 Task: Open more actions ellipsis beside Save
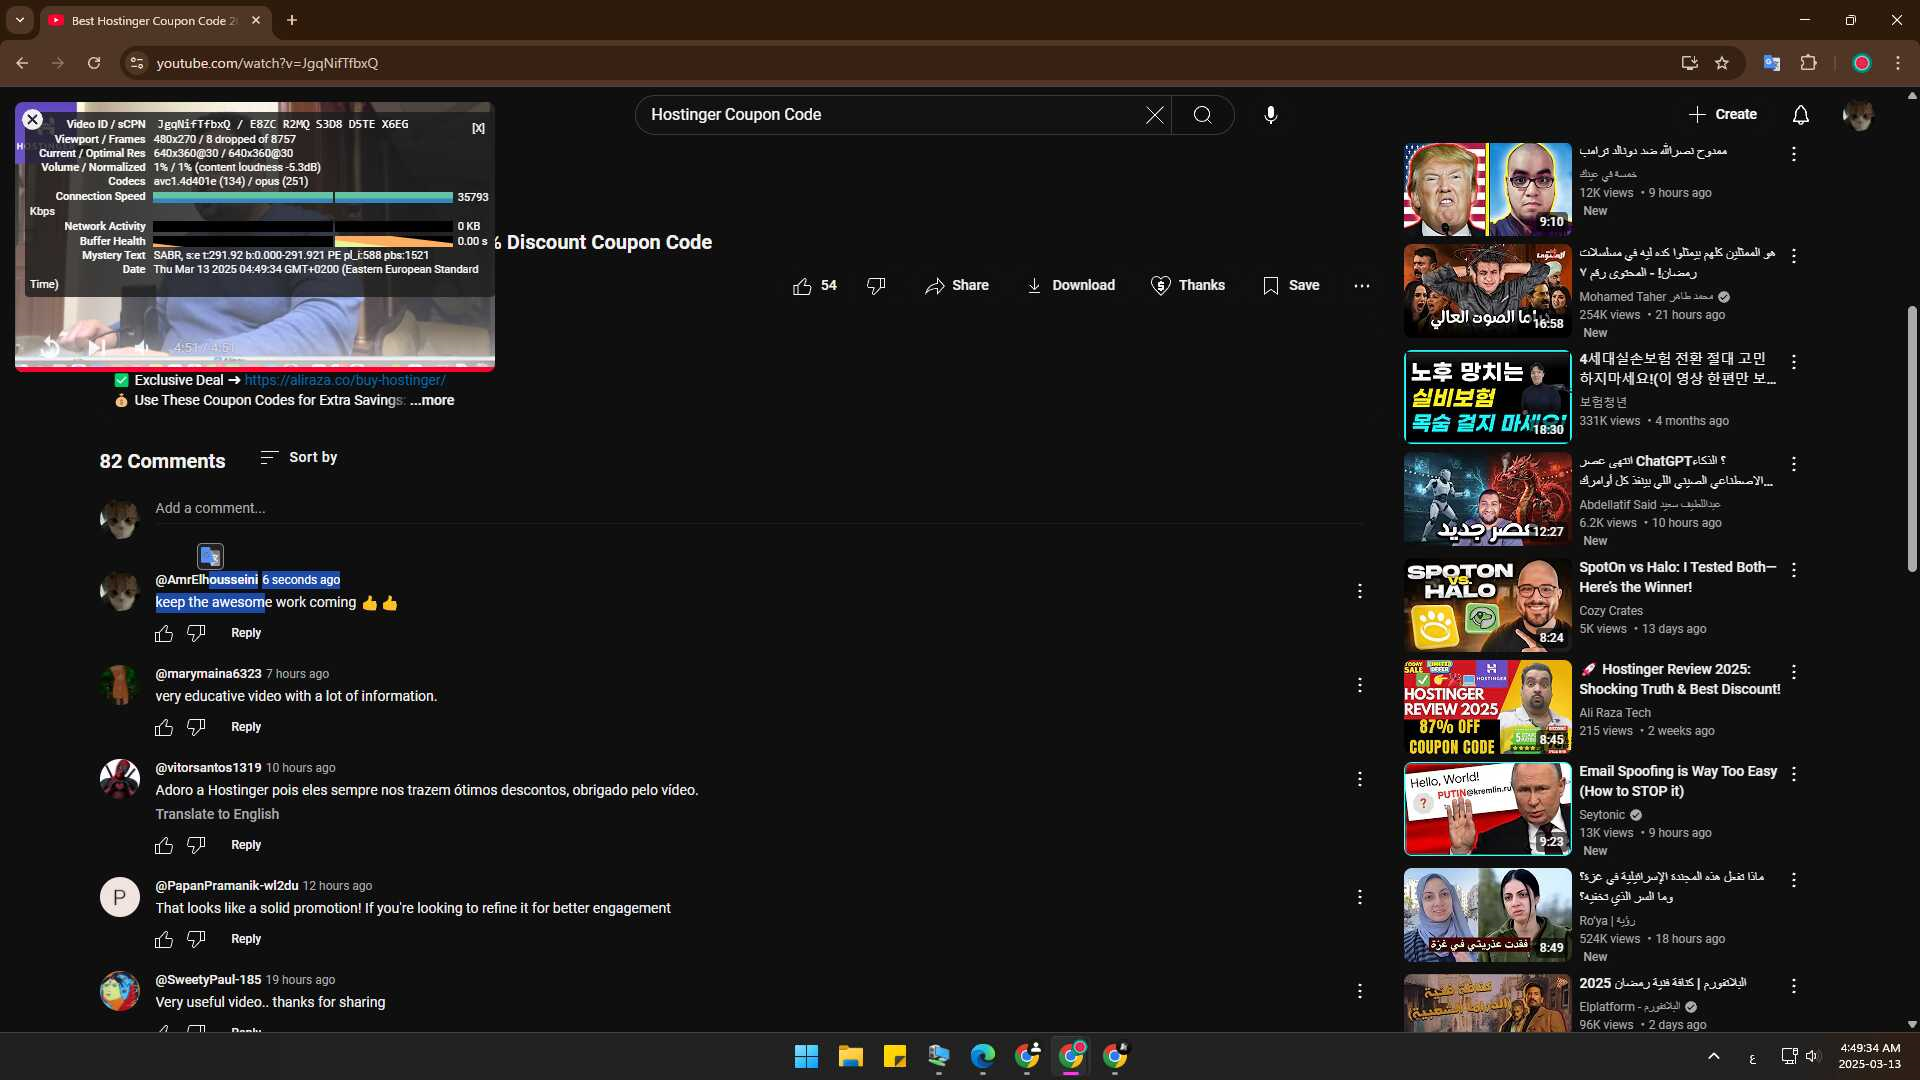tap(1362, 286)
